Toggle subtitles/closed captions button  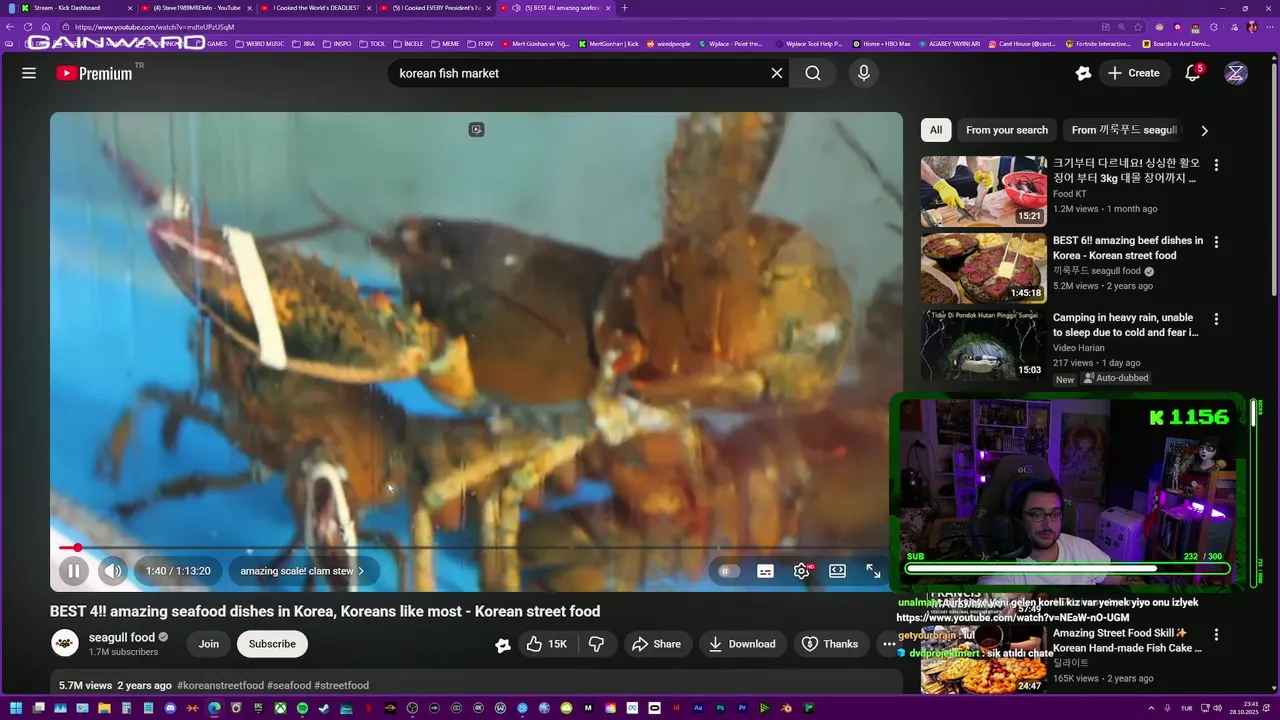765,571
